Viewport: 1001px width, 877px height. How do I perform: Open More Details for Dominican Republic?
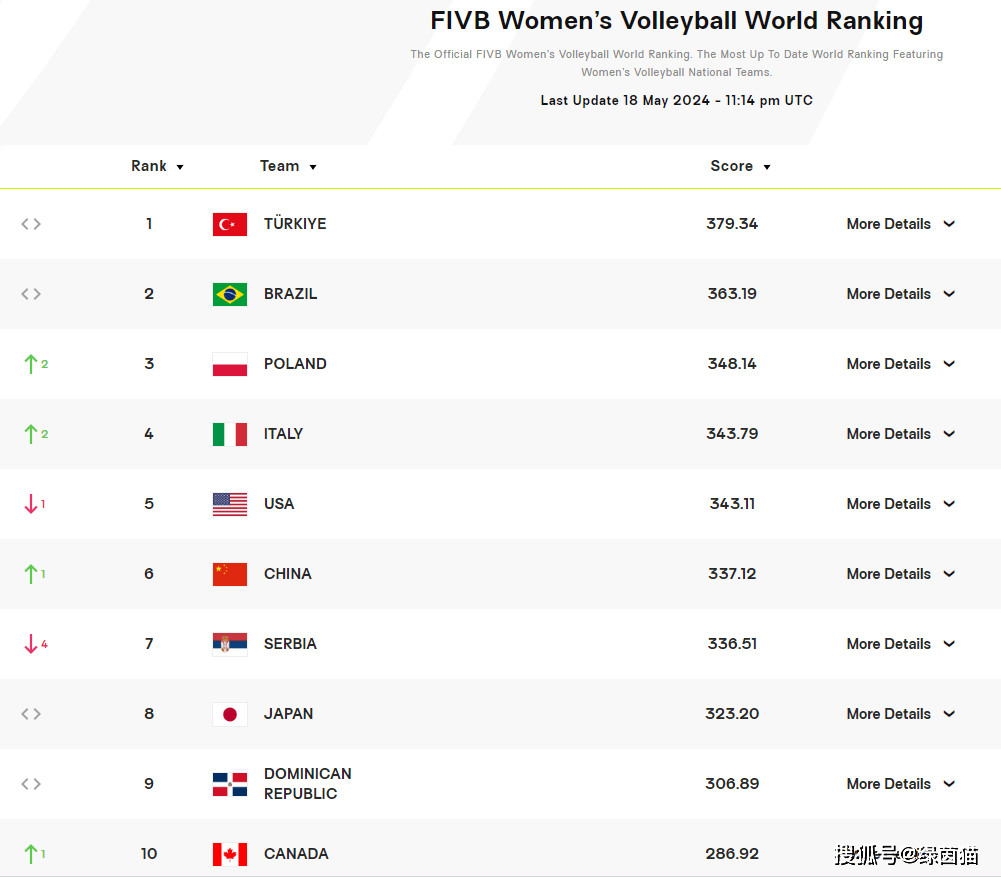(901, 784)
